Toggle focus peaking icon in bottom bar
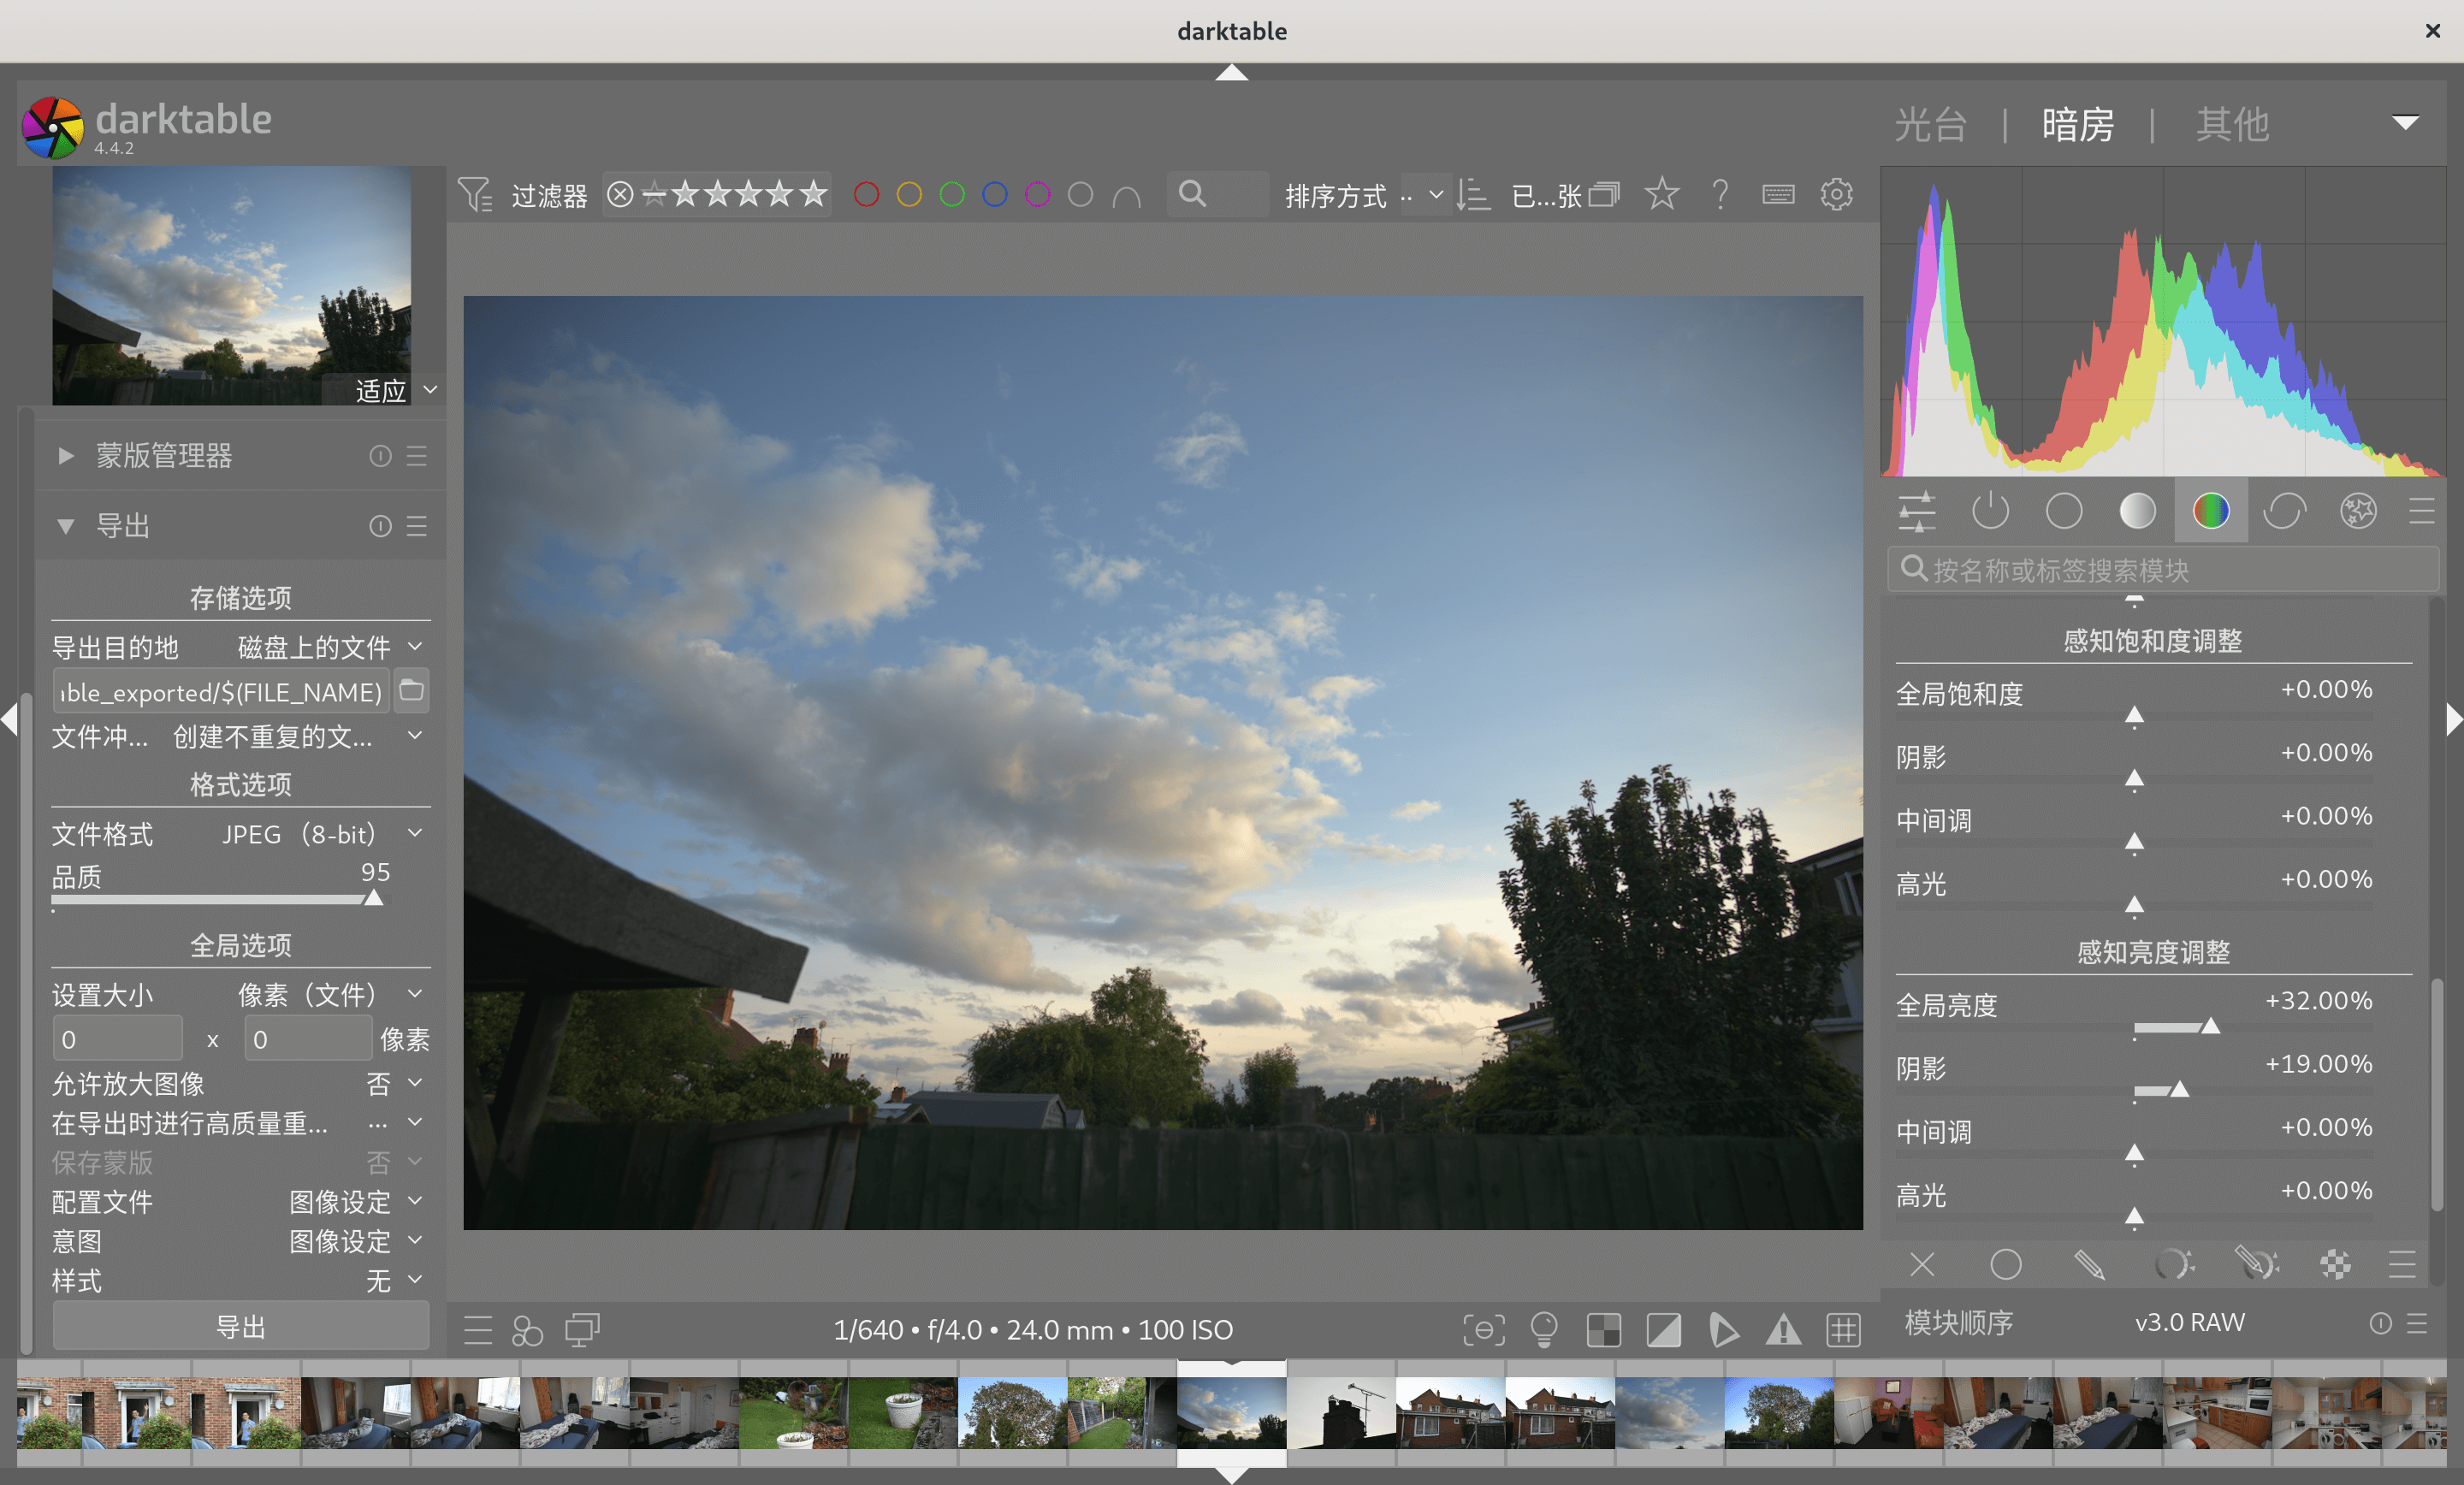 pos(1483,1330)
